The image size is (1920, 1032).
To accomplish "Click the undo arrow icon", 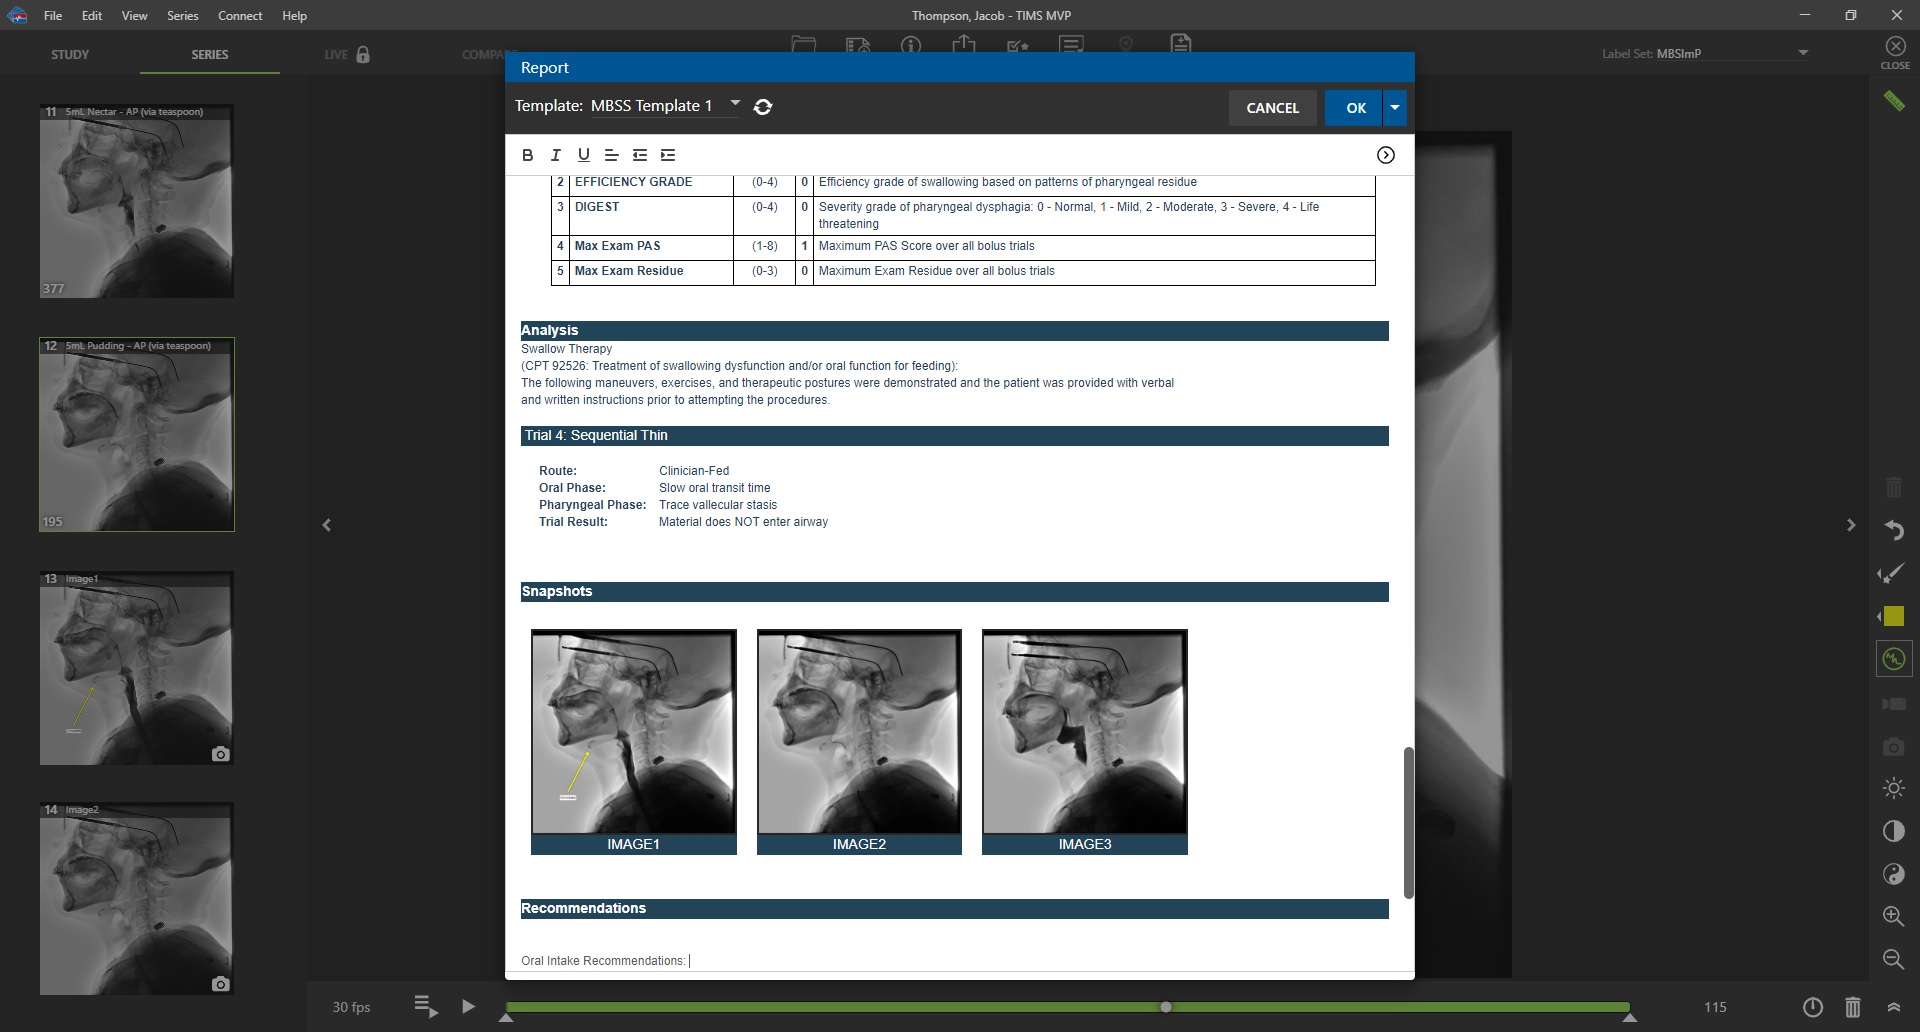I will coord(1893,530).
